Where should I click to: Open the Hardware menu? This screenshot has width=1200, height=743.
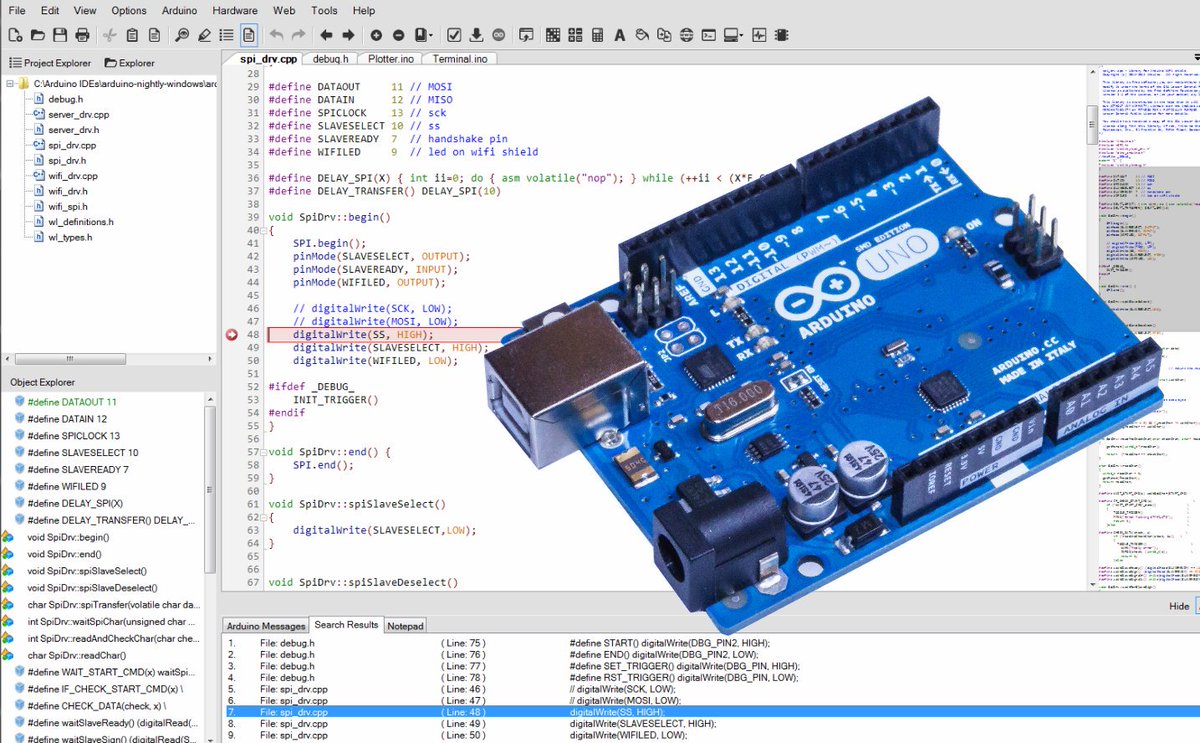click(234, 10)
